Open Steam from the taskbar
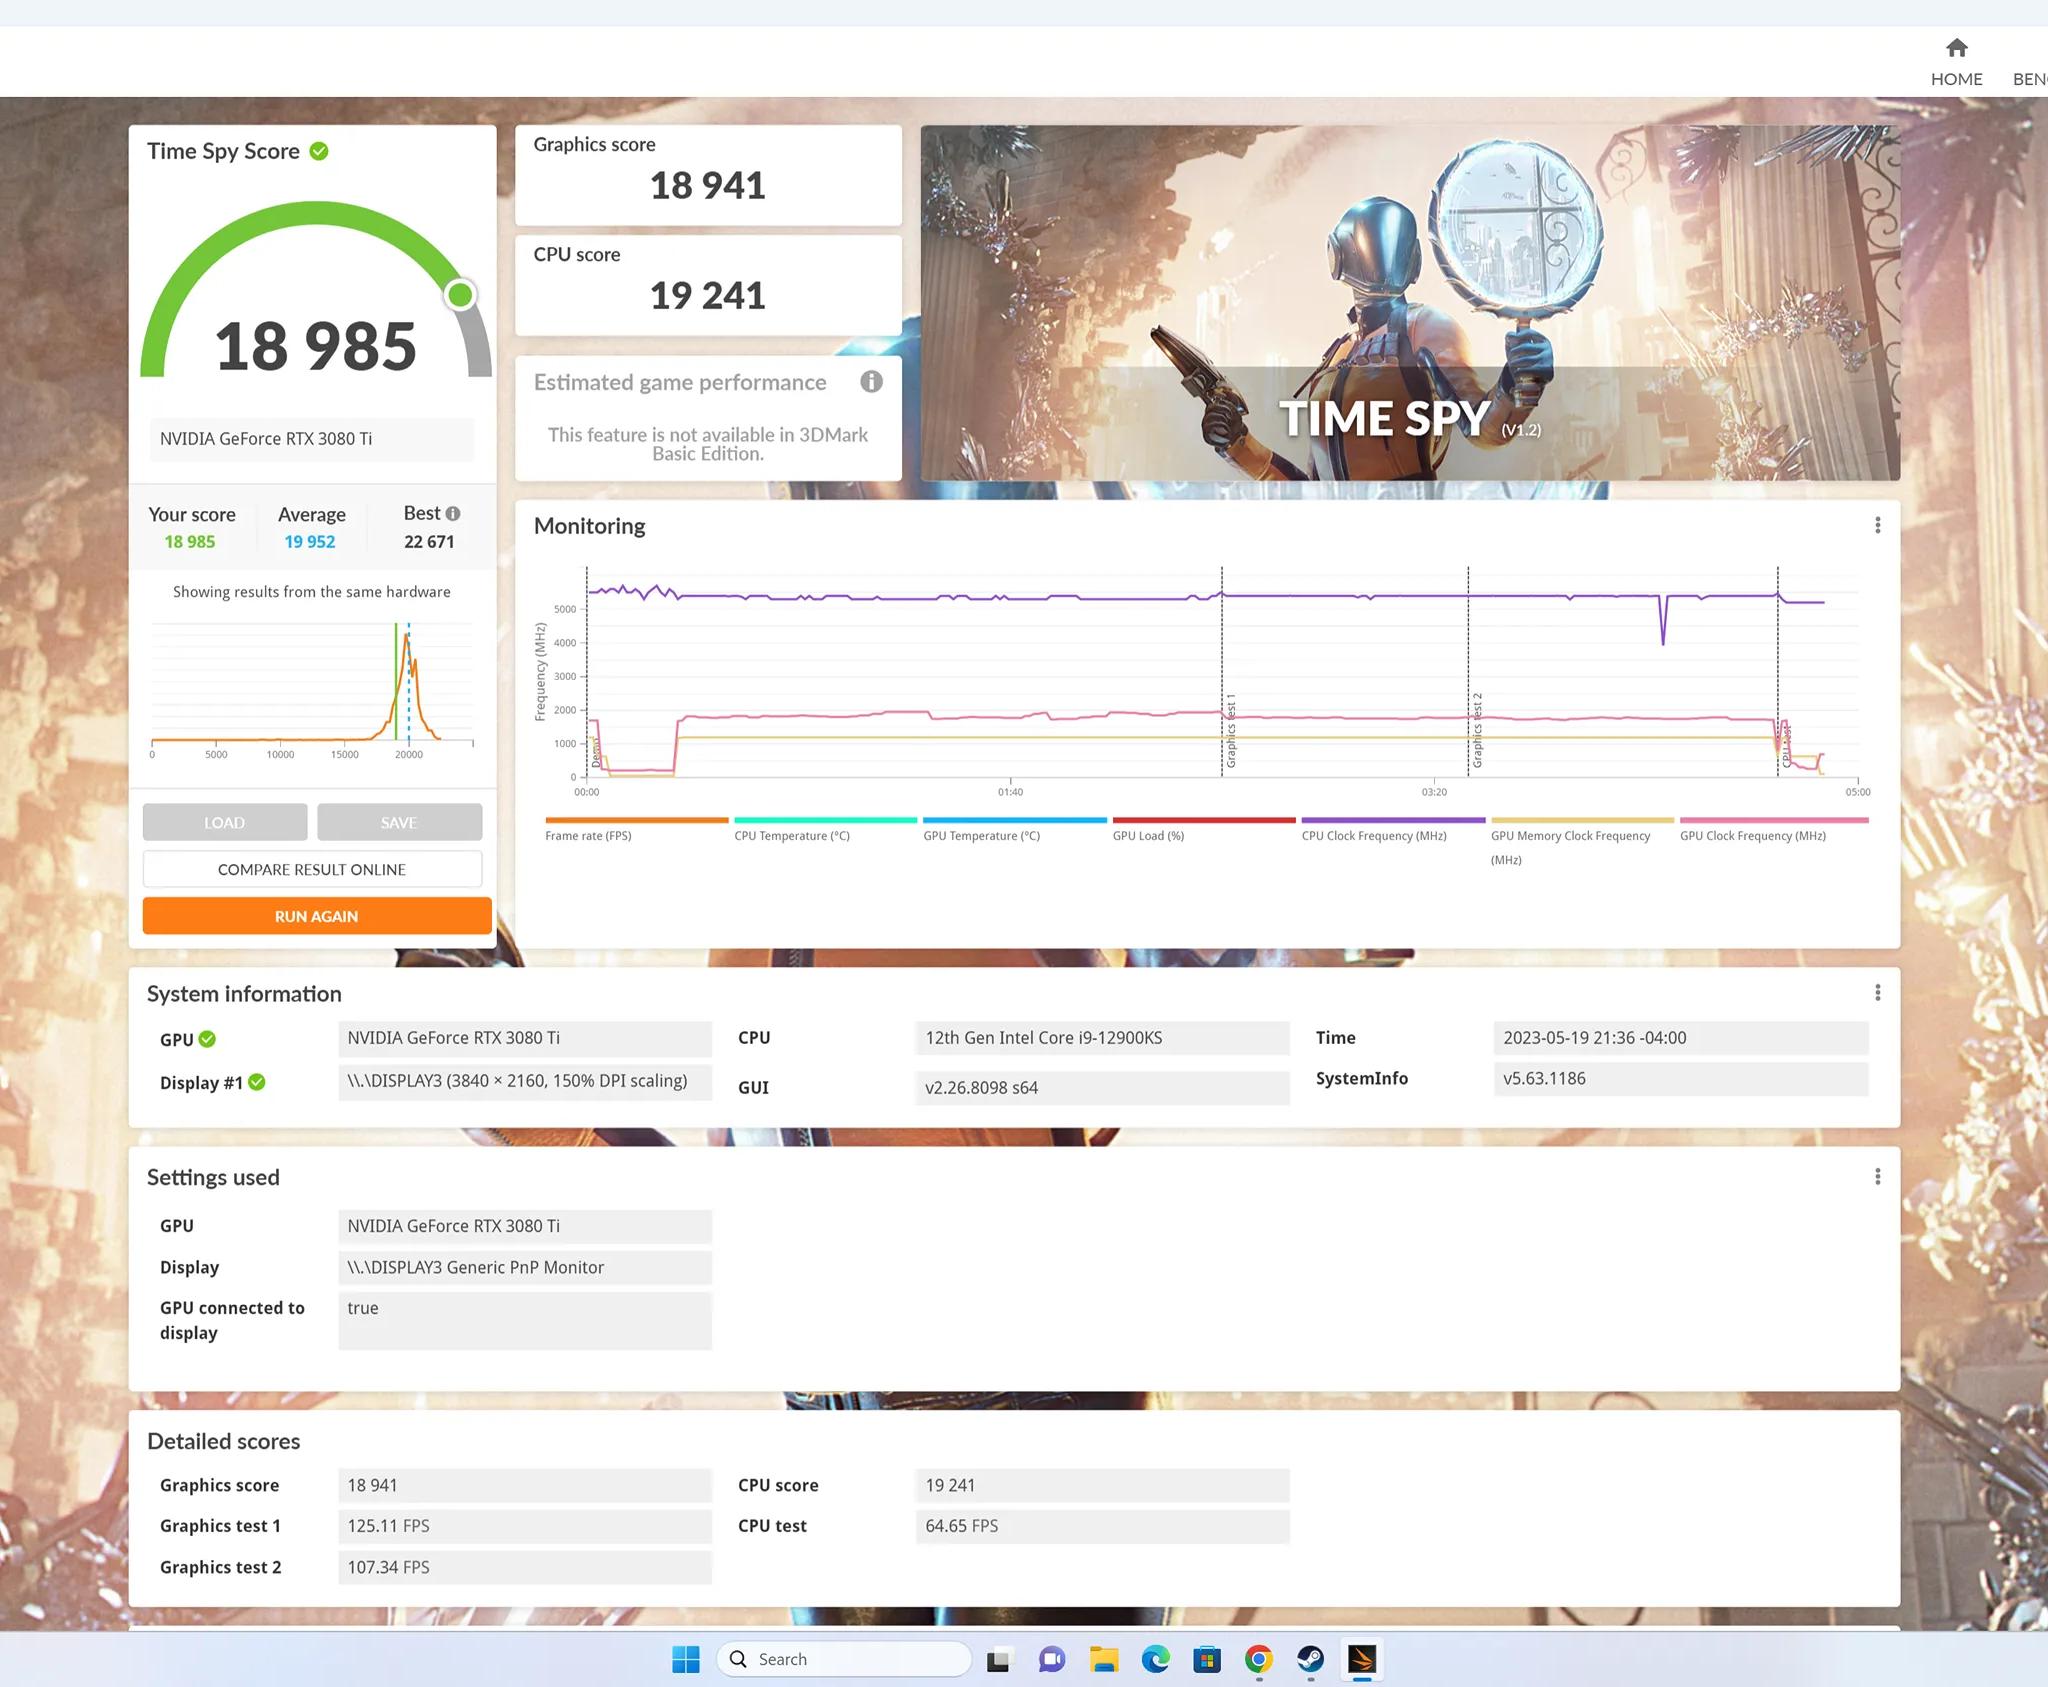The width and height of the screenshot is (2048, 1687). (x=1311, y=1659)
